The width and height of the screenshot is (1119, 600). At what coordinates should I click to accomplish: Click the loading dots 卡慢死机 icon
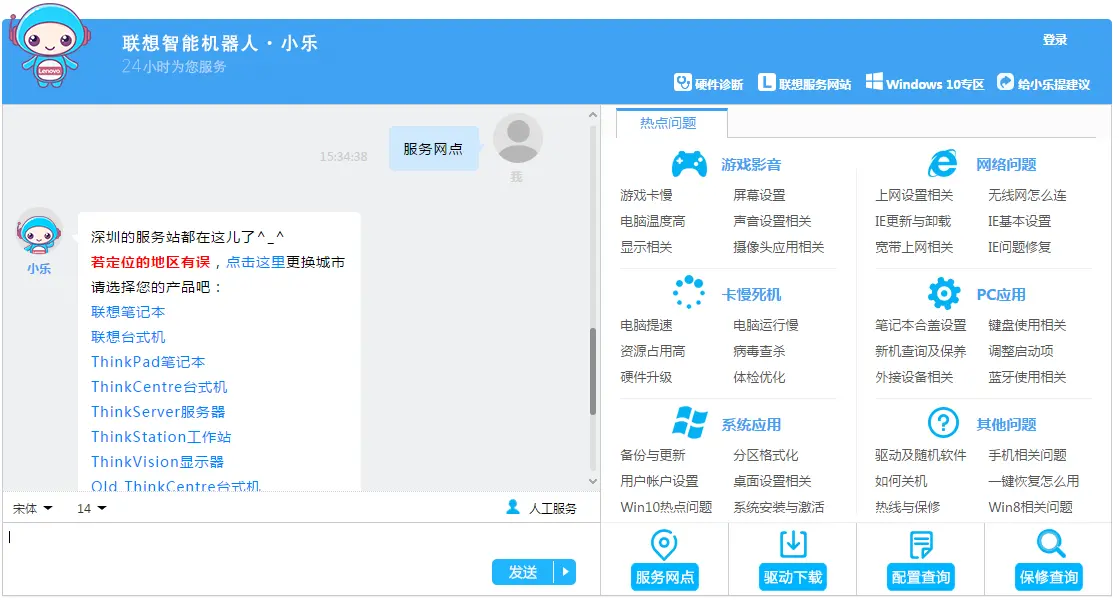click(x=689, y=293)
